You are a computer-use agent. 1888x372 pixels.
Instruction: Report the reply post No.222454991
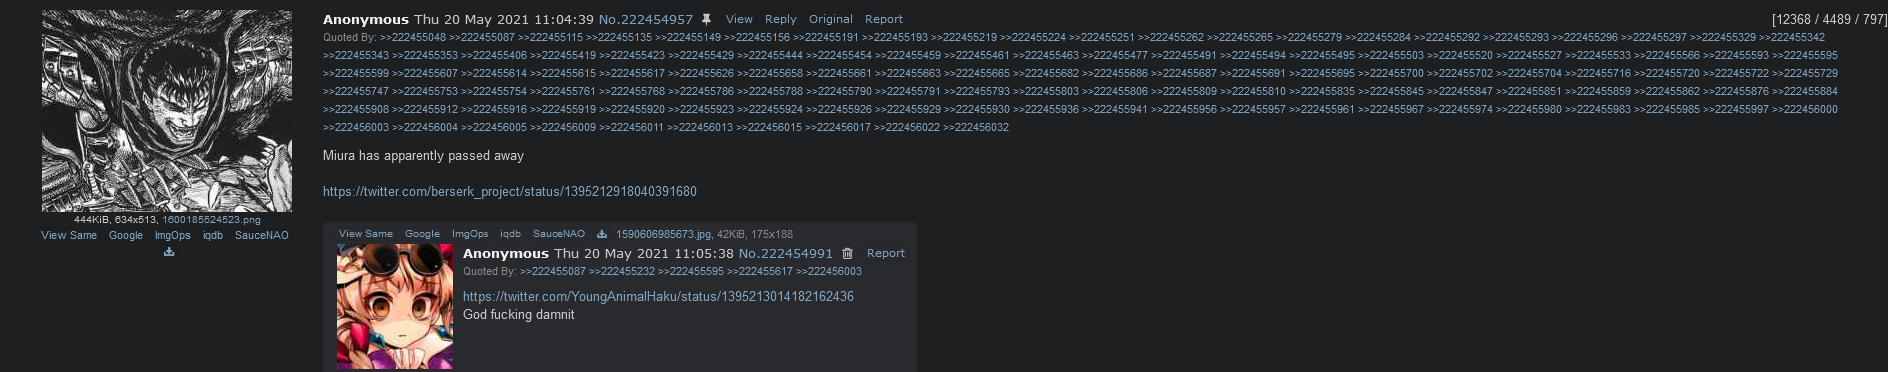(x=886, y=254)
